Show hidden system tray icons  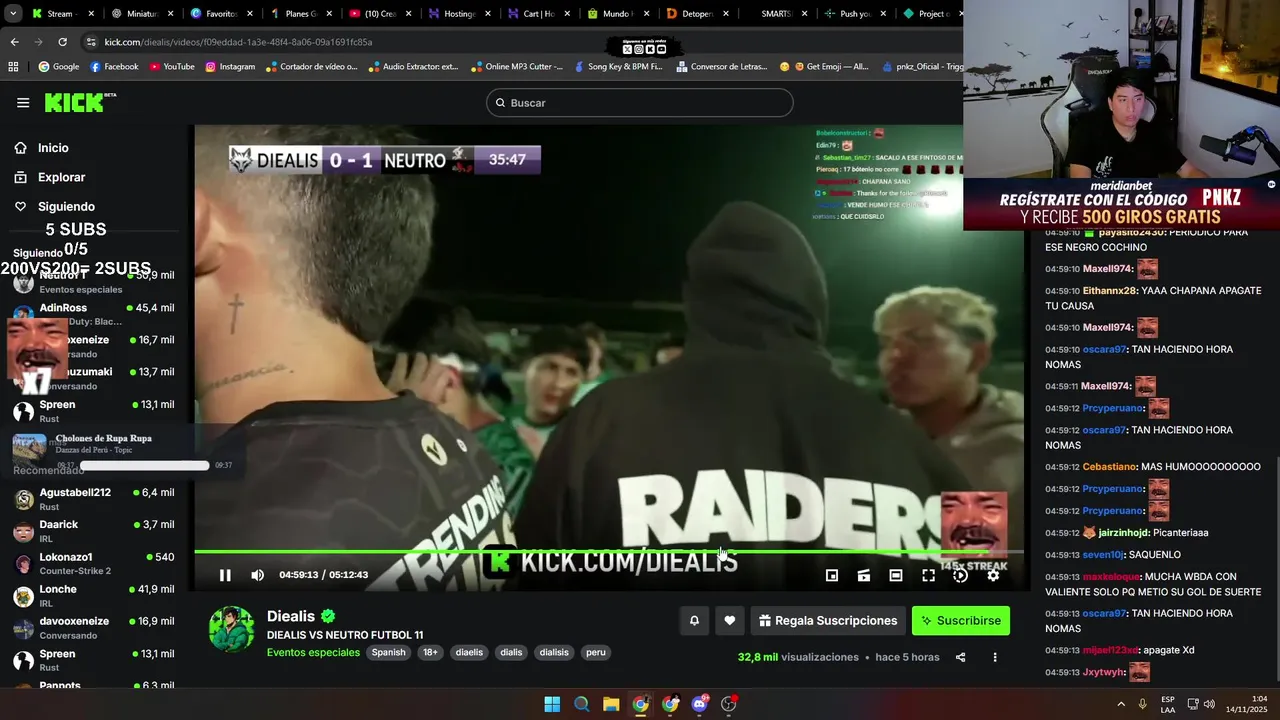coord(1120,704)
